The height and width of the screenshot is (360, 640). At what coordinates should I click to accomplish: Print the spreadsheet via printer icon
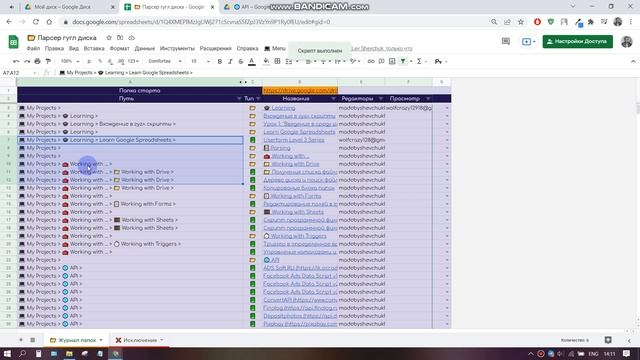pyautogui.click(x=38, y=61)
